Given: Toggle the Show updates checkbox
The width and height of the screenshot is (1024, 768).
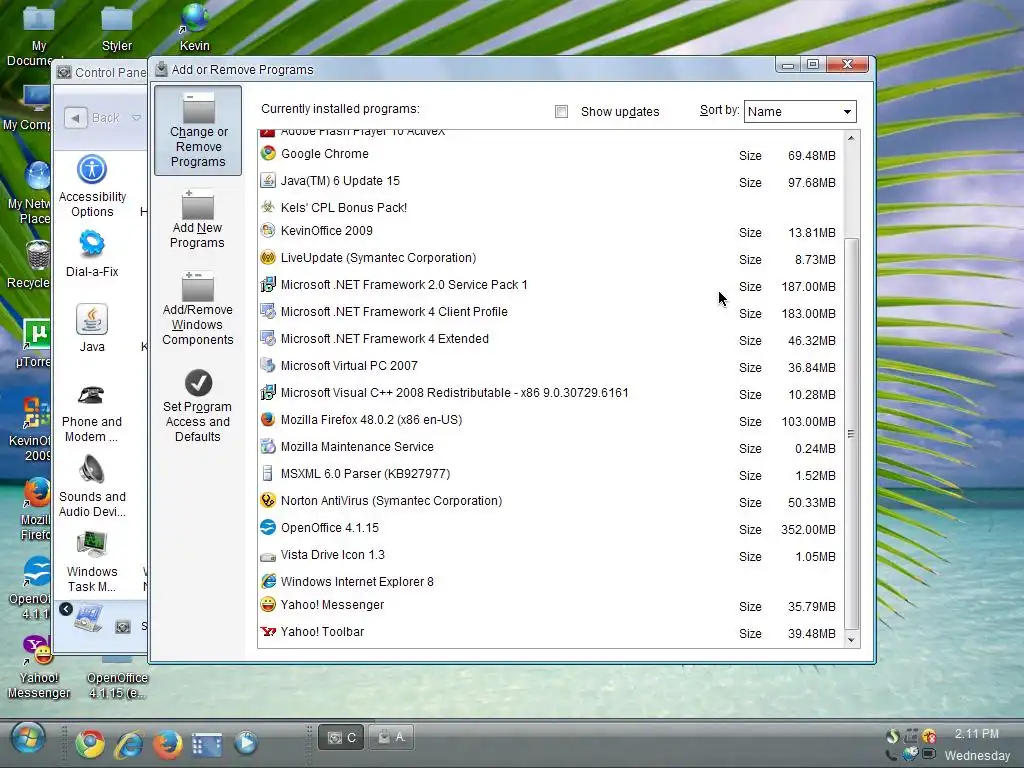Looking at the screenshot, I should (561, 112).
